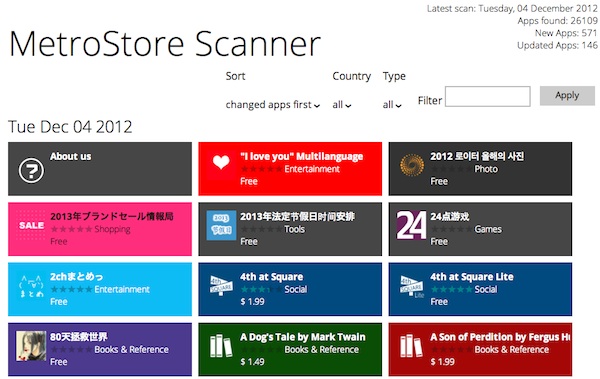Click the $ 1.49 price on A Dog's Tale
Screen dimensions: 600x379
252,362
